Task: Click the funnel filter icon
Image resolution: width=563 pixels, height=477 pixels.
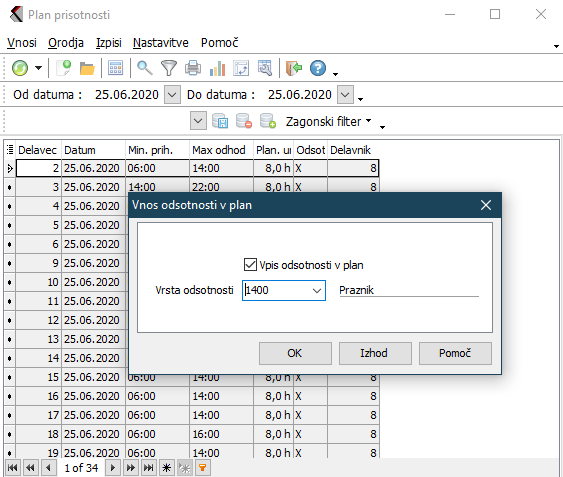Action: tap(169, 68)
